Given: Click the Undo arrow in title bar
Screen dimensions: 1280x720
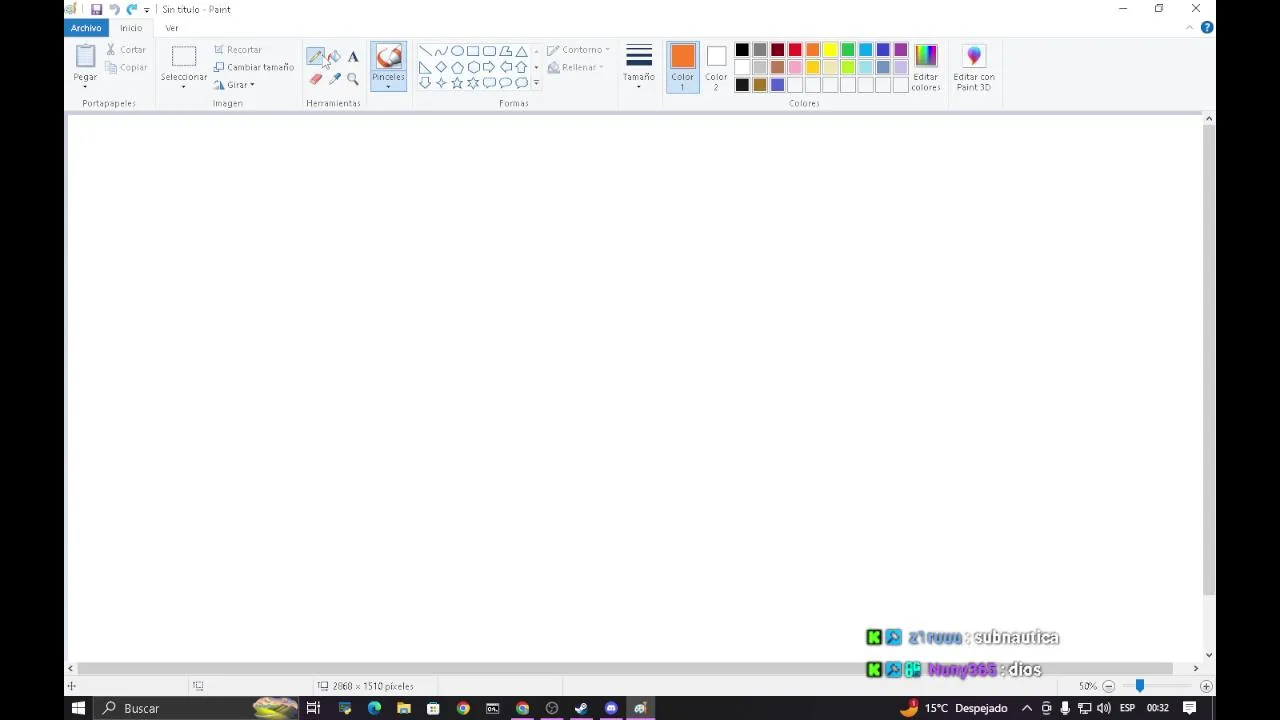Looking at the screenshot, I should pyautogui.click(x=114, y=9).
